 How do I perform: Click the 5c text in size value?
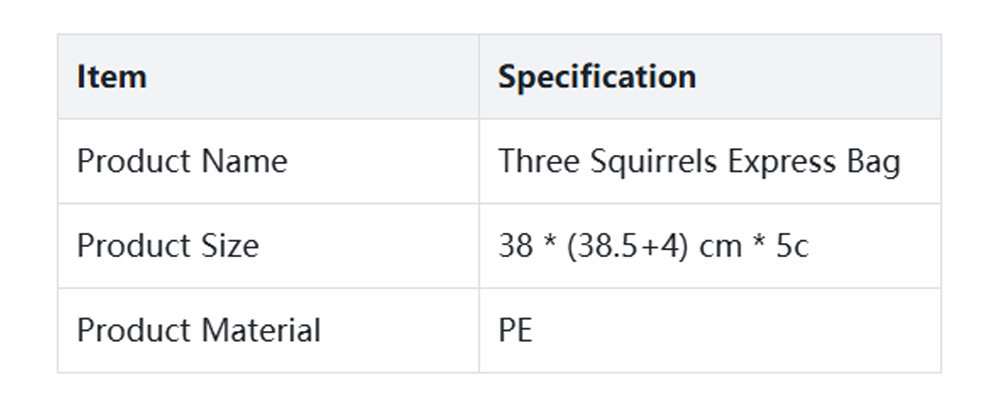[792, 246]
